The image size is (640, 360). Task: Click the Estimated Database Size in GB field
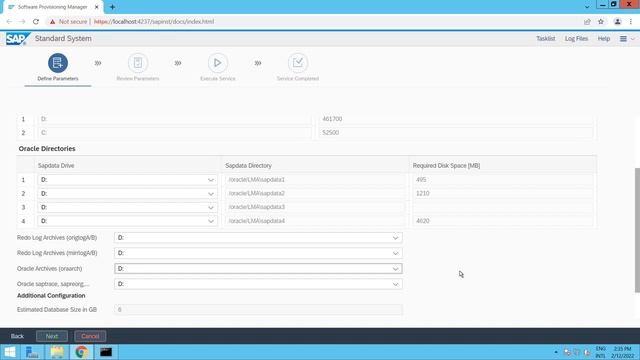click(258, 310)
